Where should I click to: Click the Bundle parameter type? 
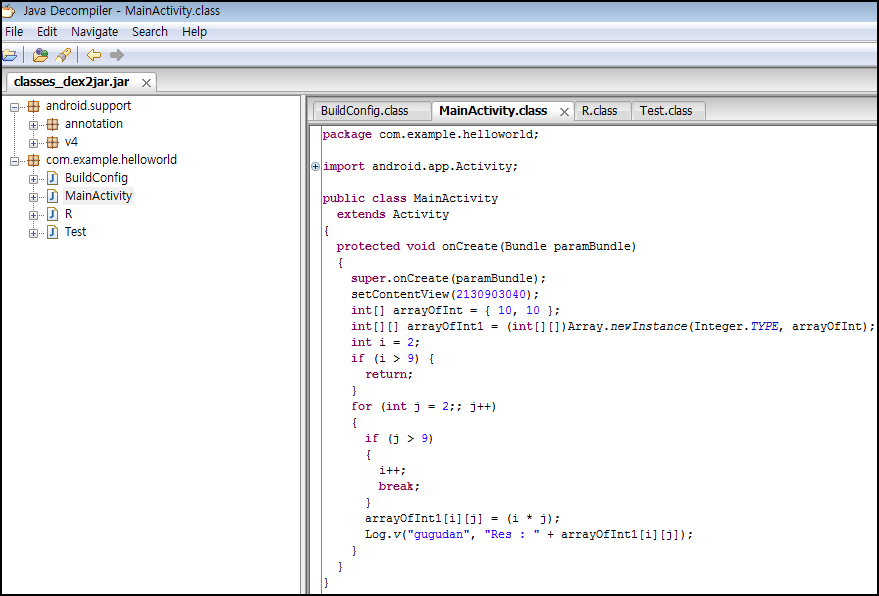[x=525, y=246]
